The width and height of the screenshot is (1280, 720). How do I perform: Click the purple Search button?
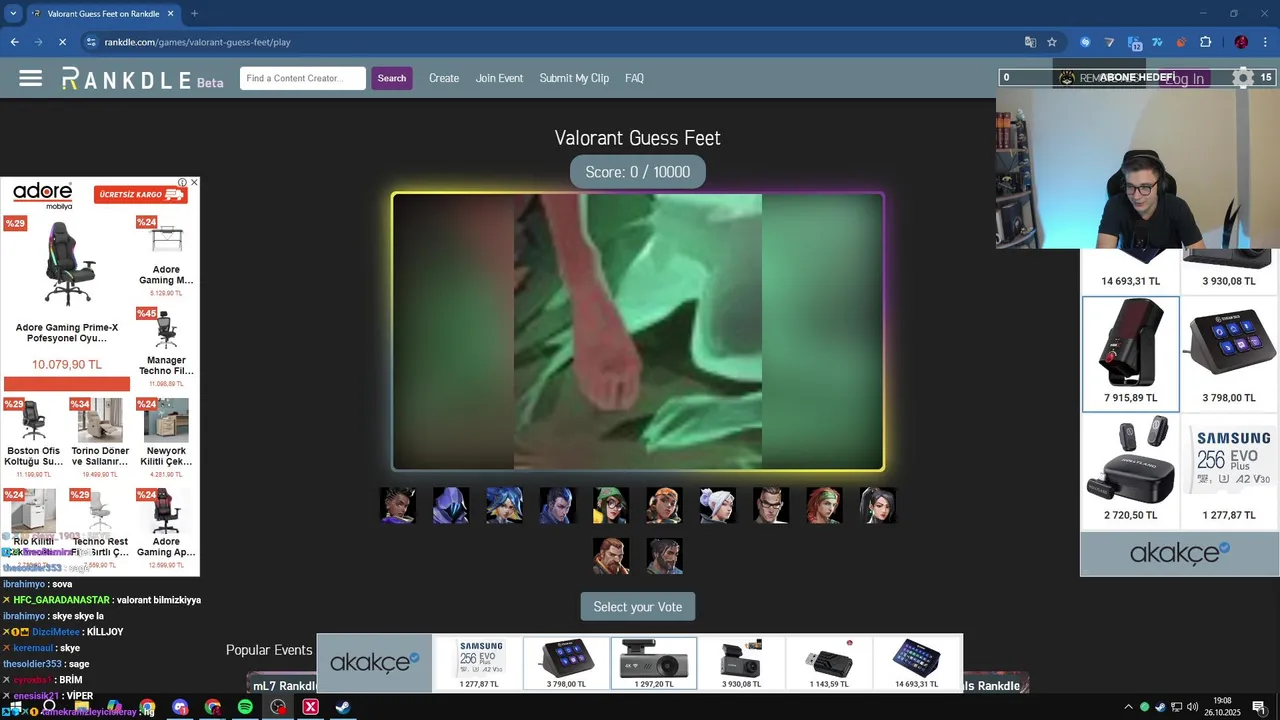coord(391,78)
